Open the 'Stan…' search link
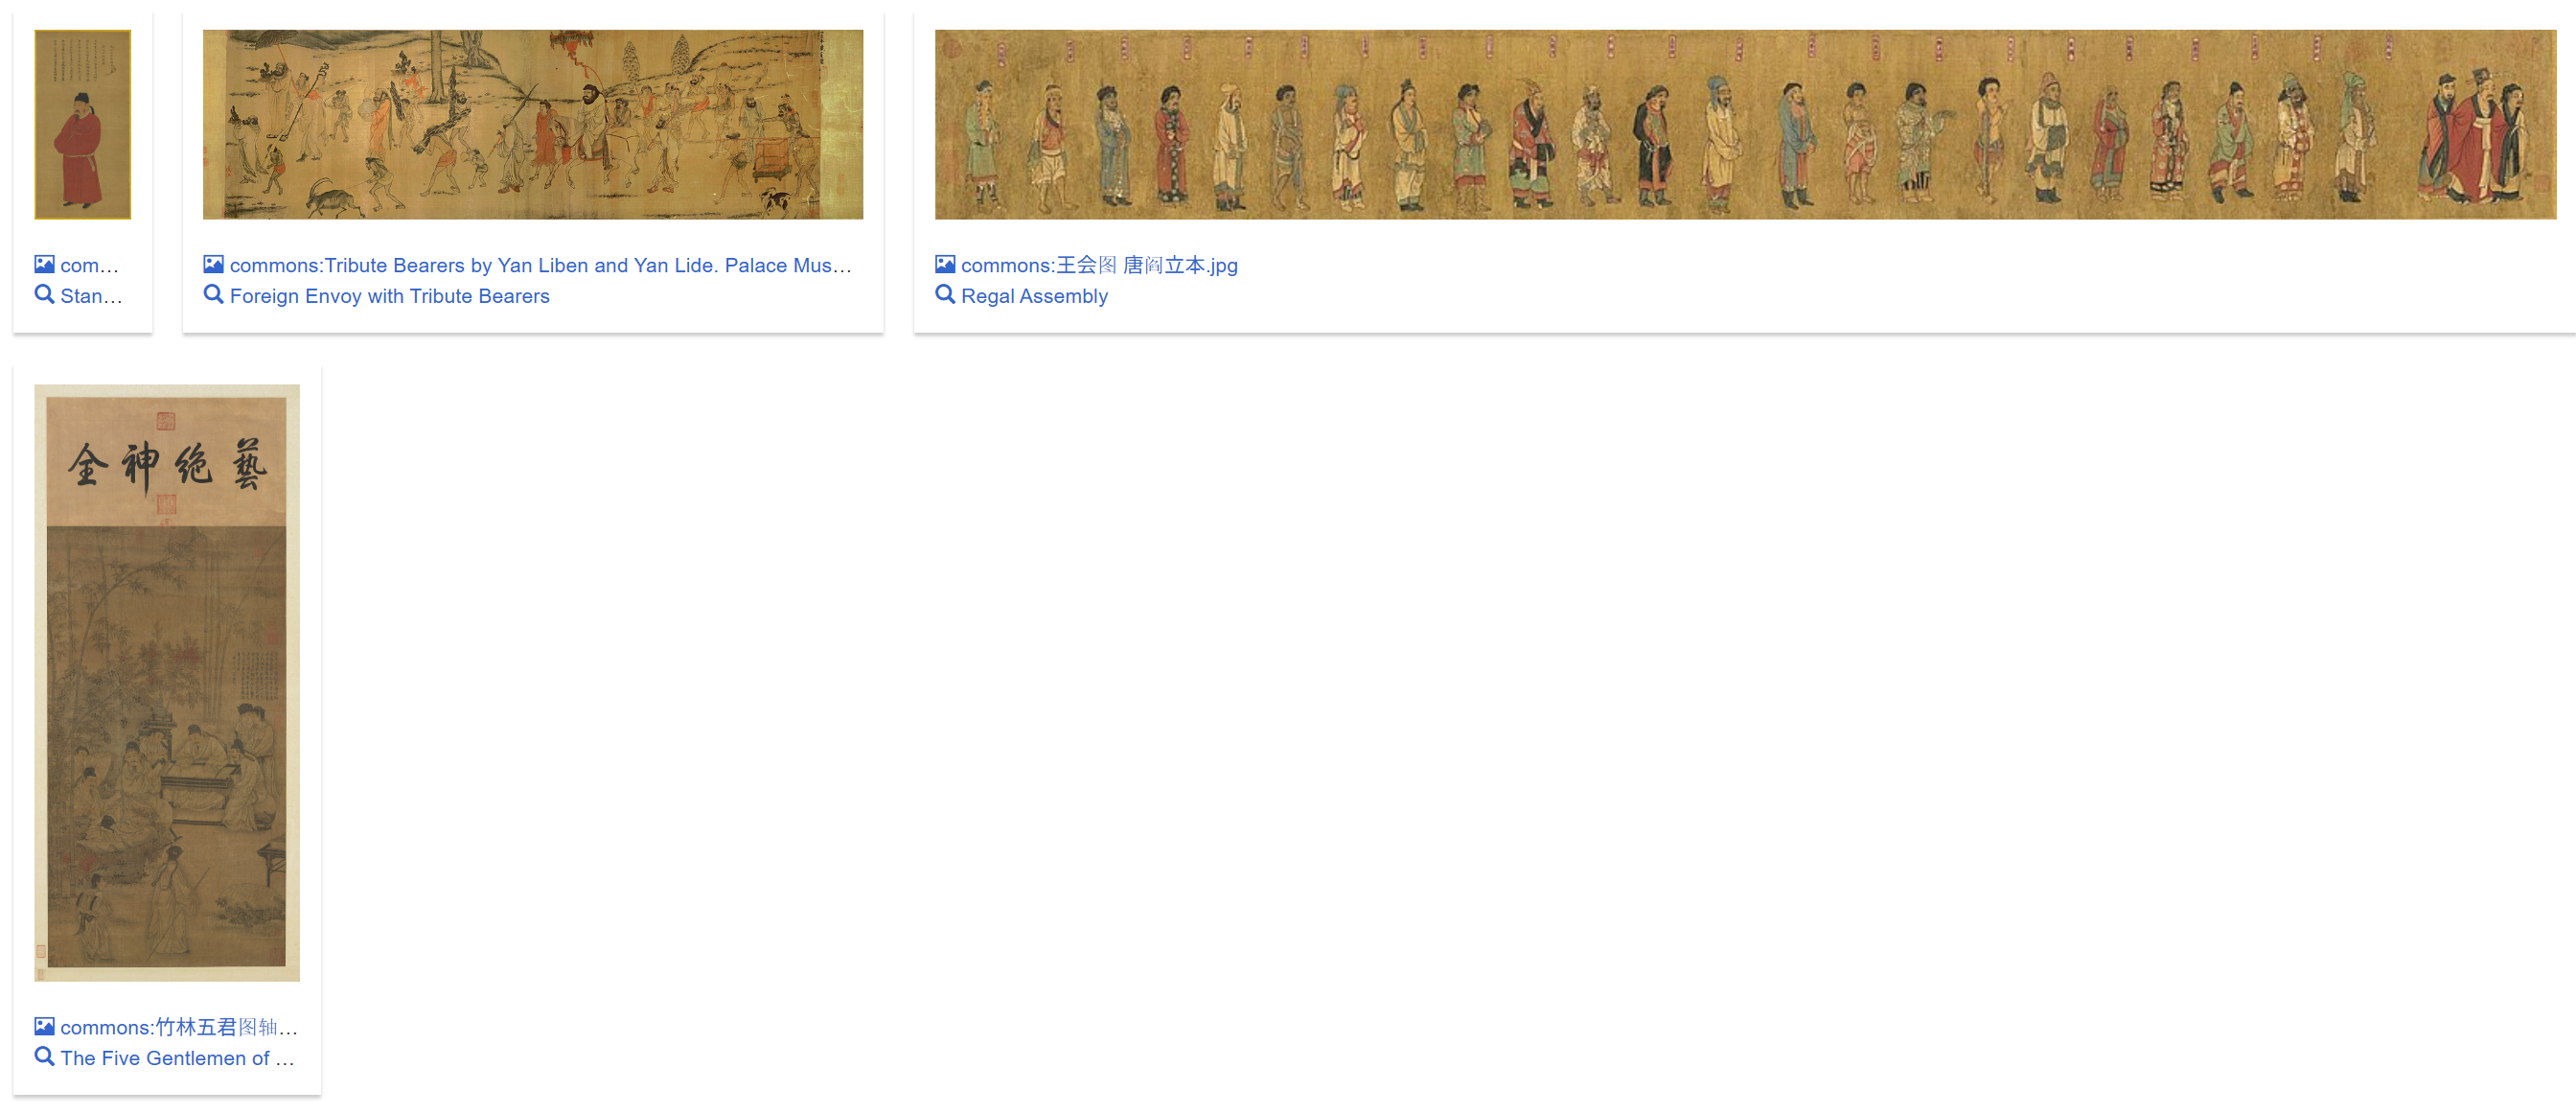 pos(91,296)
